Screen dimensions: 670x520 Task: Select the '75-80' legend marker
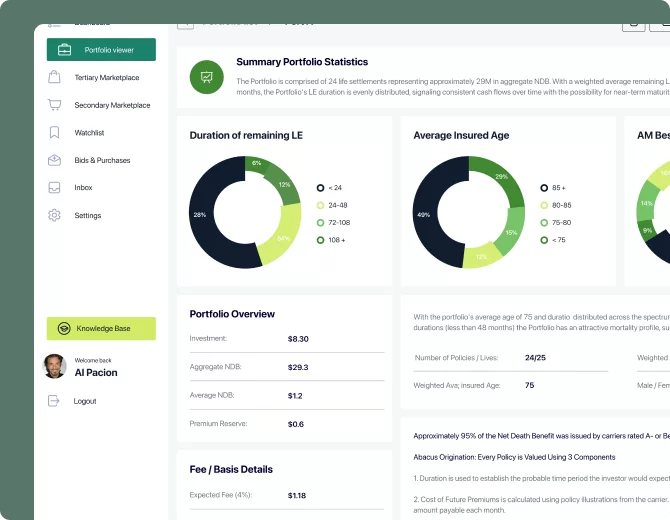pyautogui.click(x=544, y=223)
